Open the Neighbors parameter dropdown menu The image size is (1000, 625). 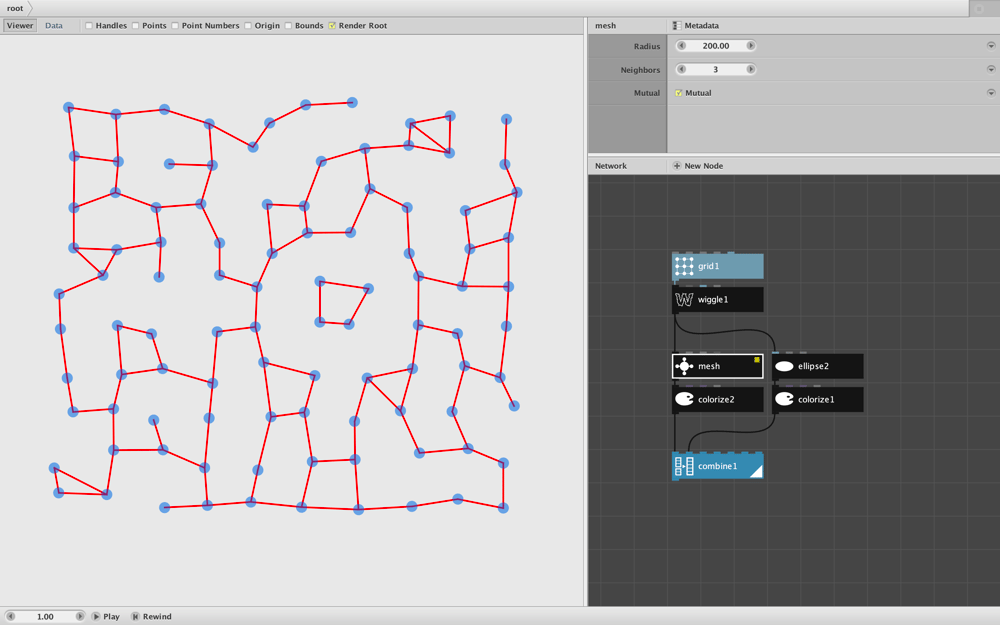tap(991, 70)
